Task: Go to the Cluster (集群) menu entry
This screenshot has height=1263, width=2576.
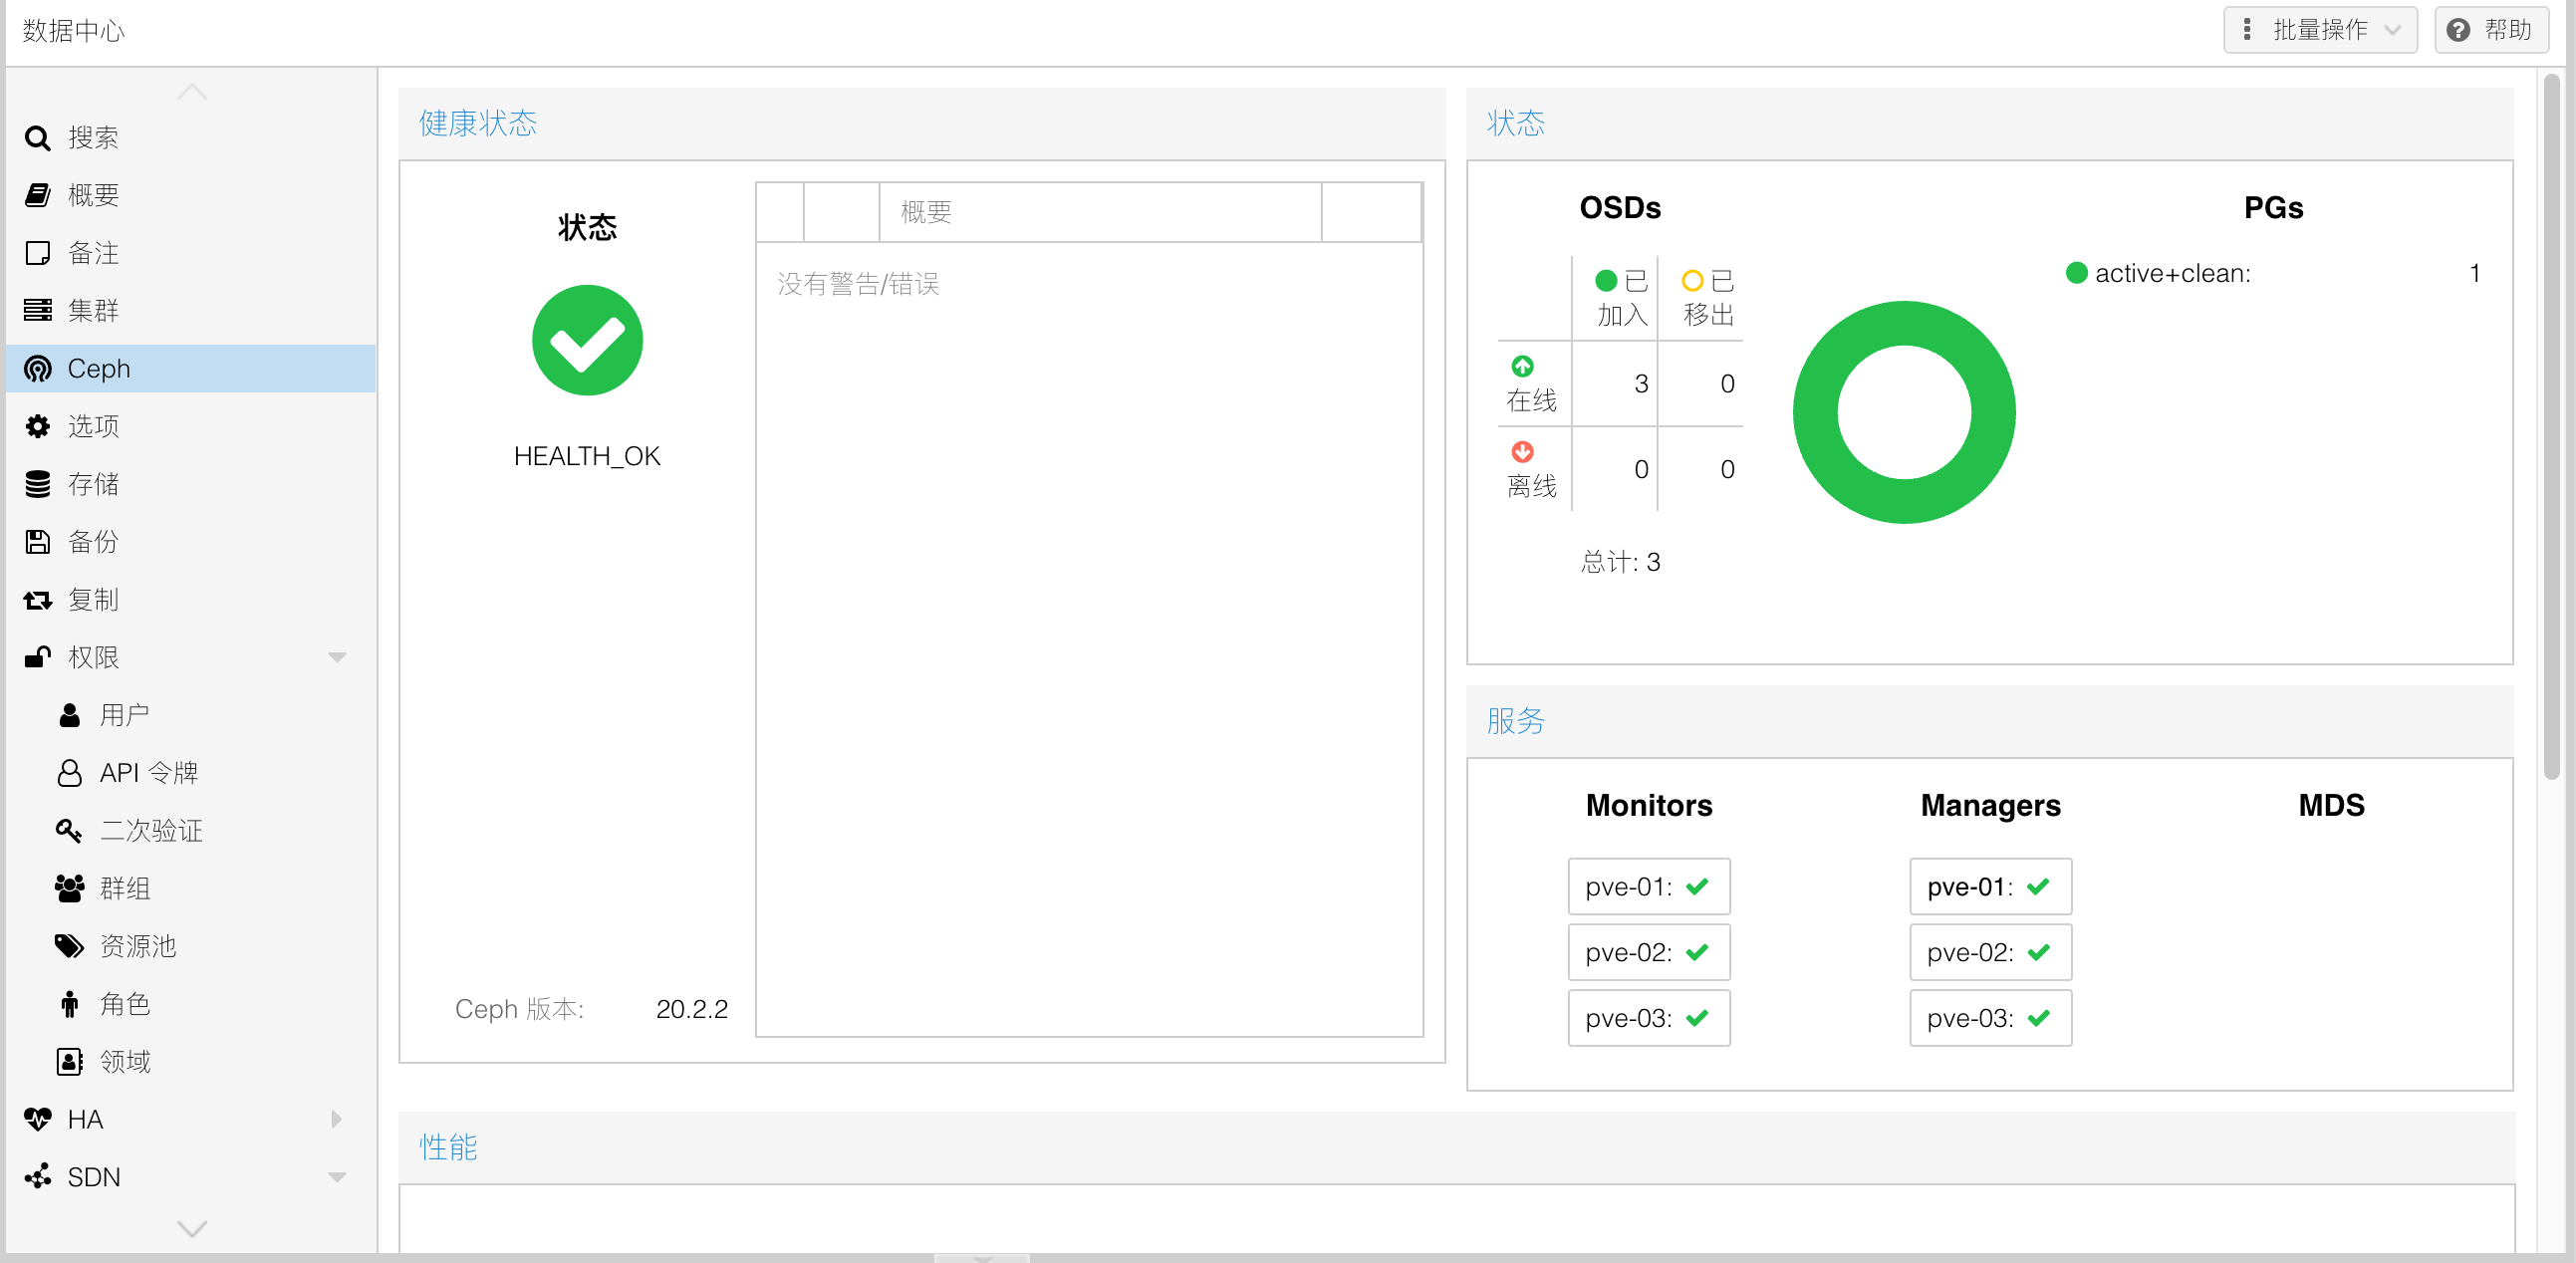Action: pos(191,310)
